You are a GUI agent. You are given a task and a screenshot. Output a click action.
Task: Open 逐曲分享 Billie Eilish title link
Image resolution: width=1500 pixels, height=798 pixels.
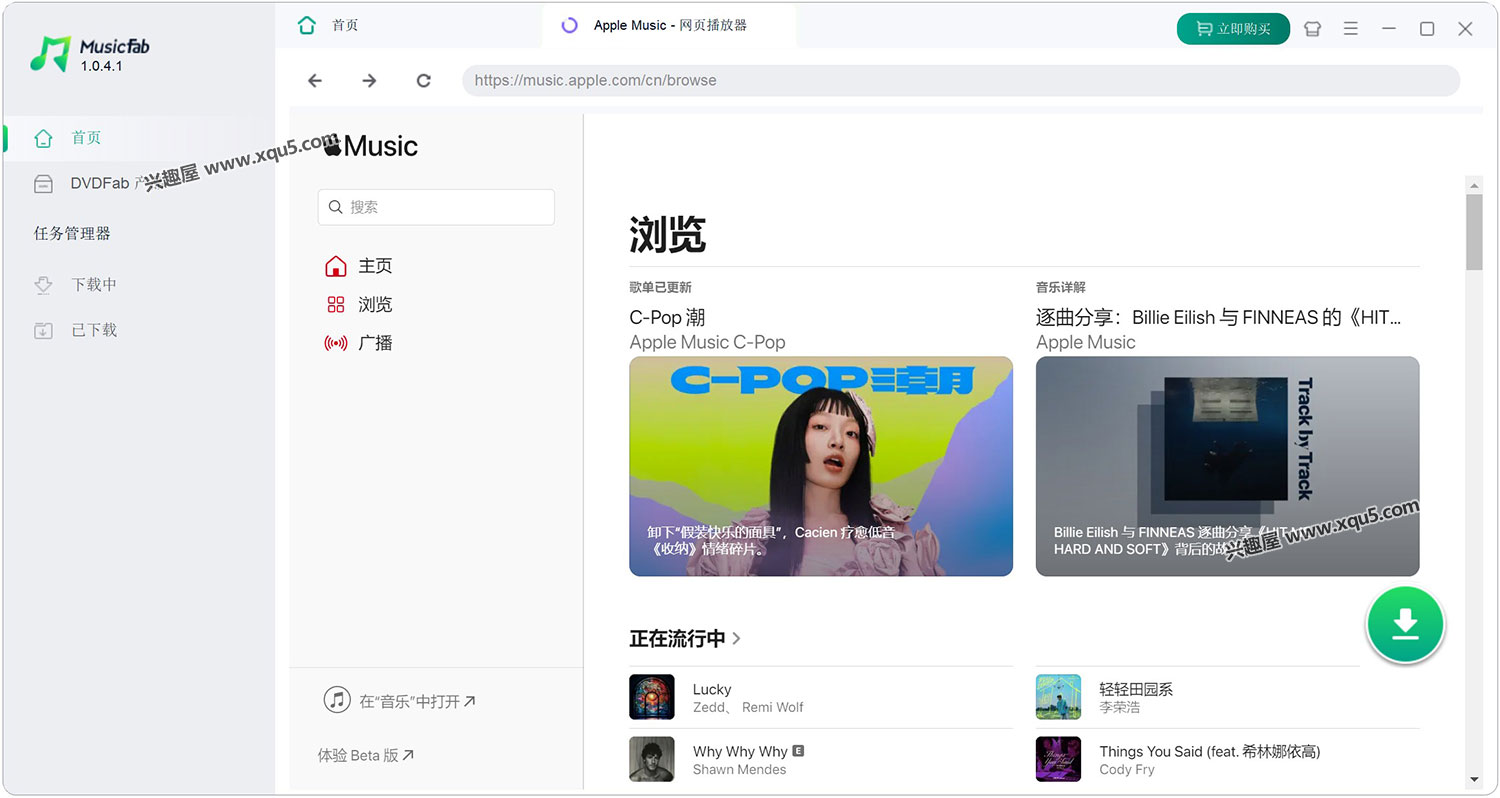[x=1219, y=317]
